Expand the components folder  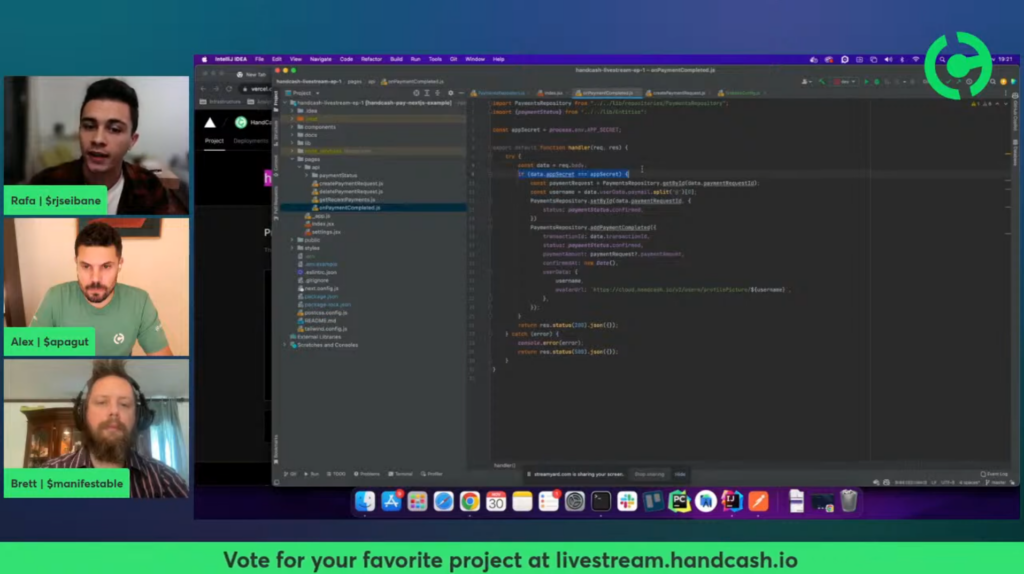click(293, 127)
